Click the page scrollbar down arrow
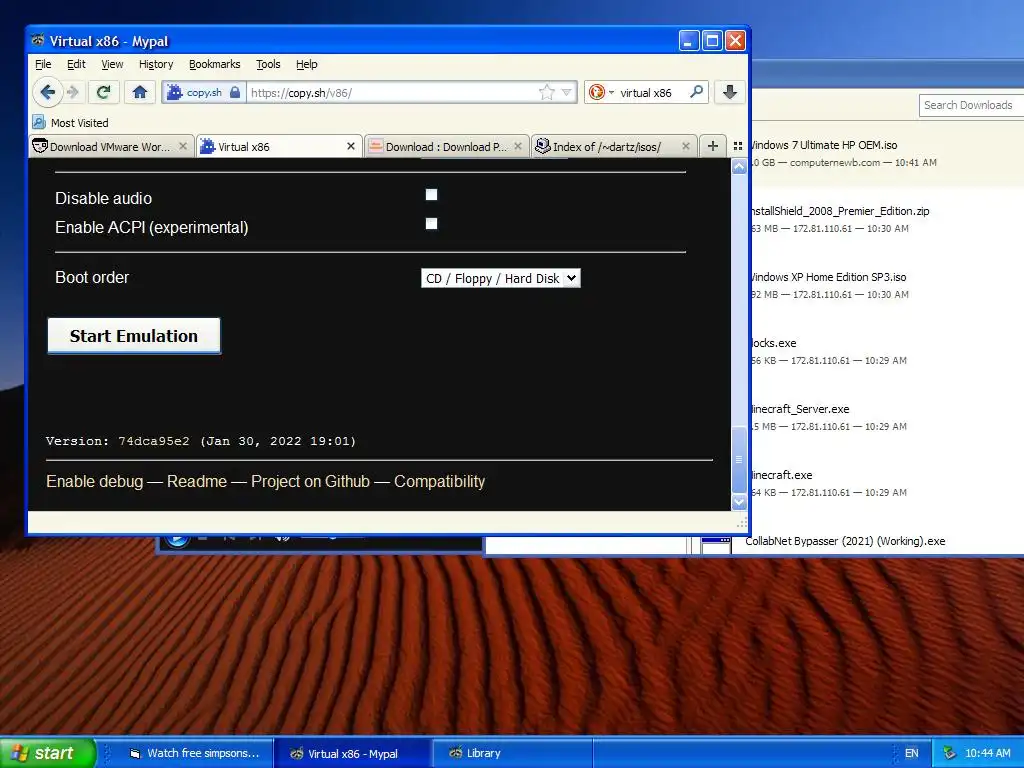This screenshot has width=1024, height=768. click(739, 502)
